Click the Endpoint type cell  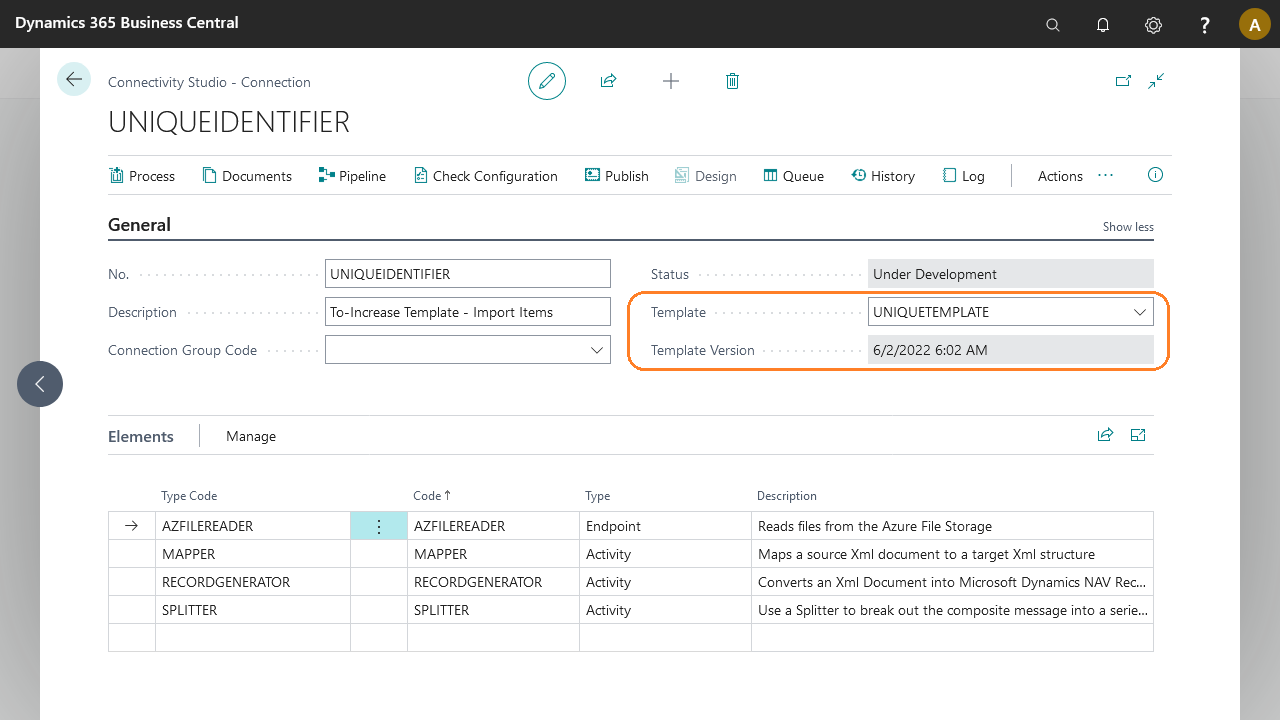coord(665,526)
